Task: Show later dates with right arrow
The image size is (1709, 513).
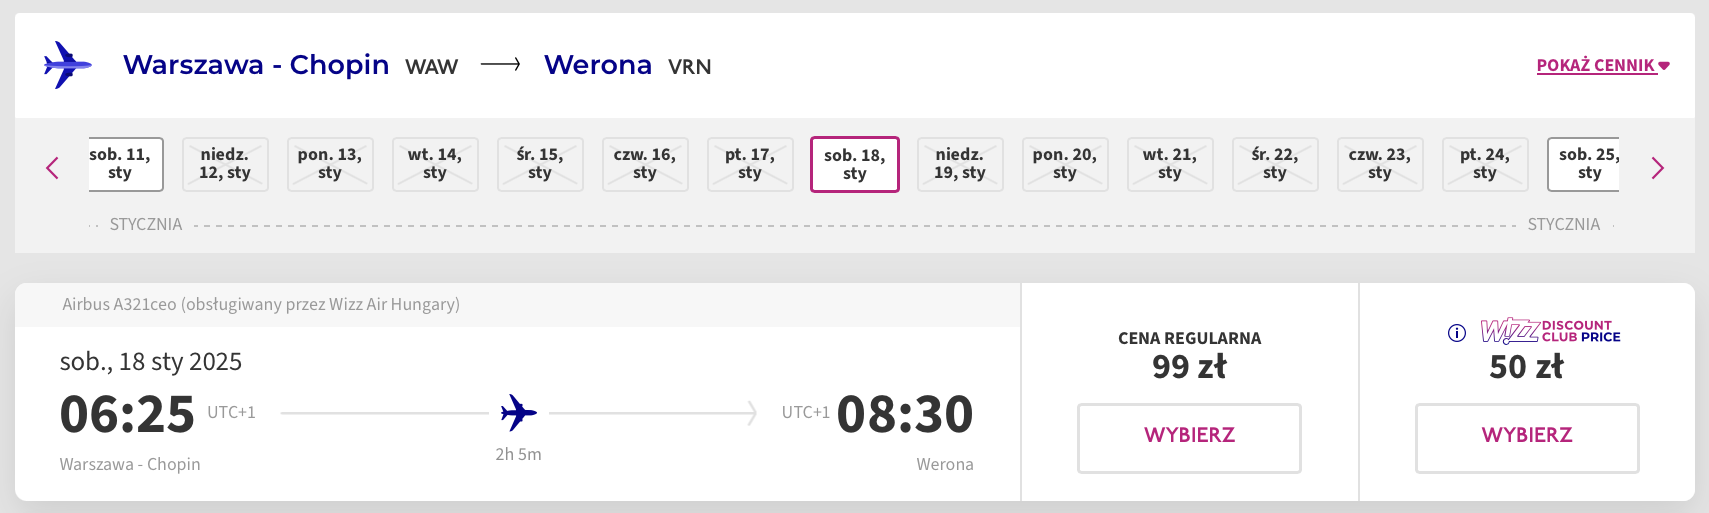Action: click(1657, 168)
